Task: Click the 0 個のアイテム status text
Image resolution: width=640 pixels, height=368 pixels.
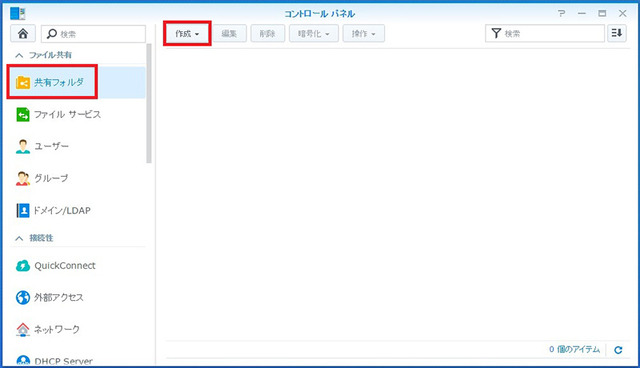Action: [574, 350]
